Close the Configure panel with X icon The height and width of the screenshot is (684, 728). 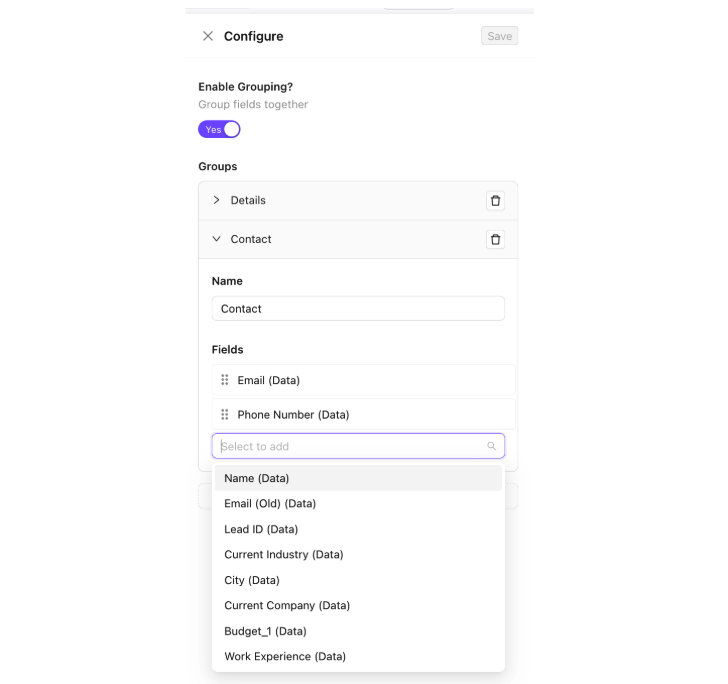click(208, 36)
